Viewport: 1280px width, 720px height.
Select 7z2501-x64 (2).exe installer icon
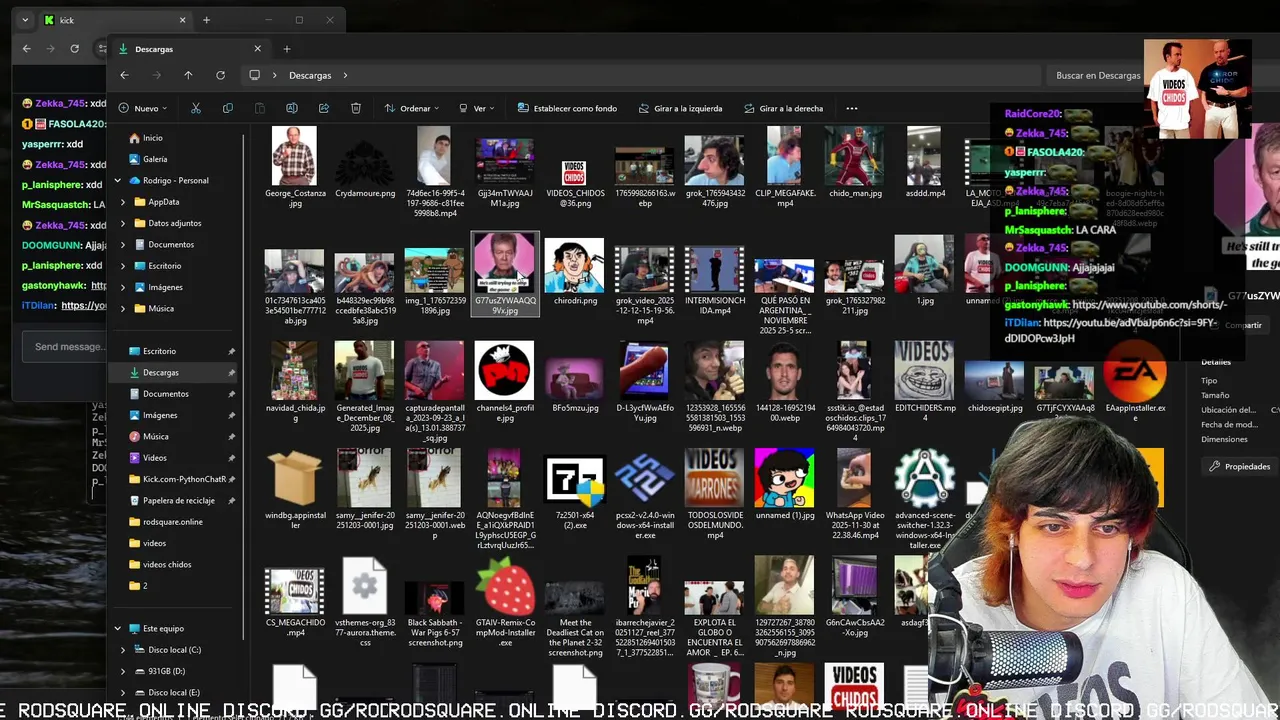click(574, 491)
